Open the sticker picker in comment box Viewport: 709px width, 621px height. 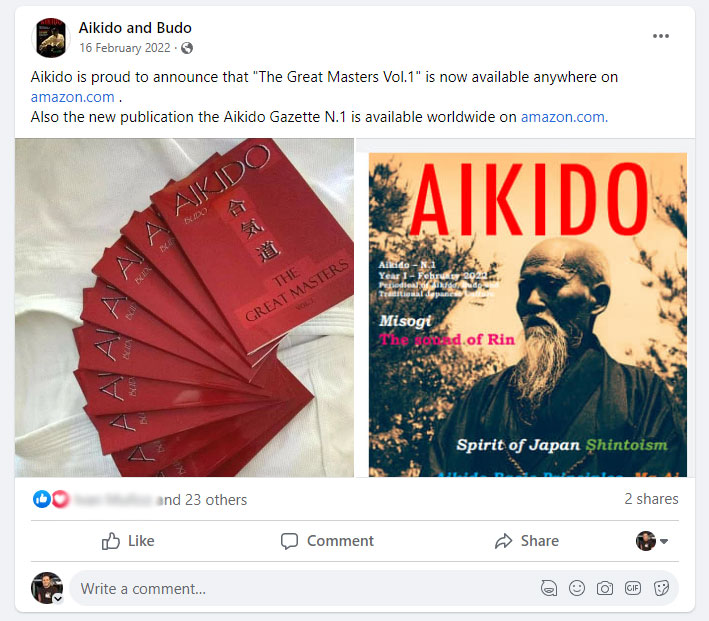click(x=661, y=588)
